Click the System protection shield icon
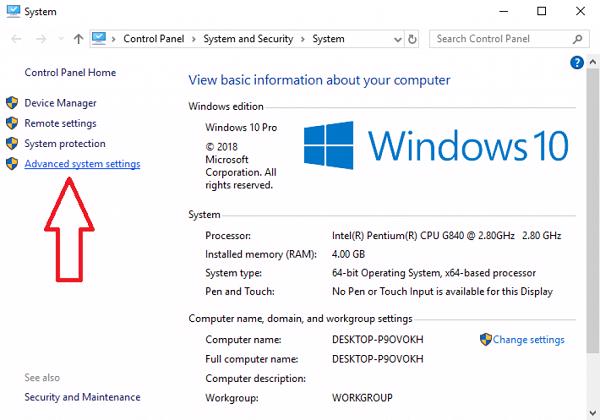 coord(13,144)
